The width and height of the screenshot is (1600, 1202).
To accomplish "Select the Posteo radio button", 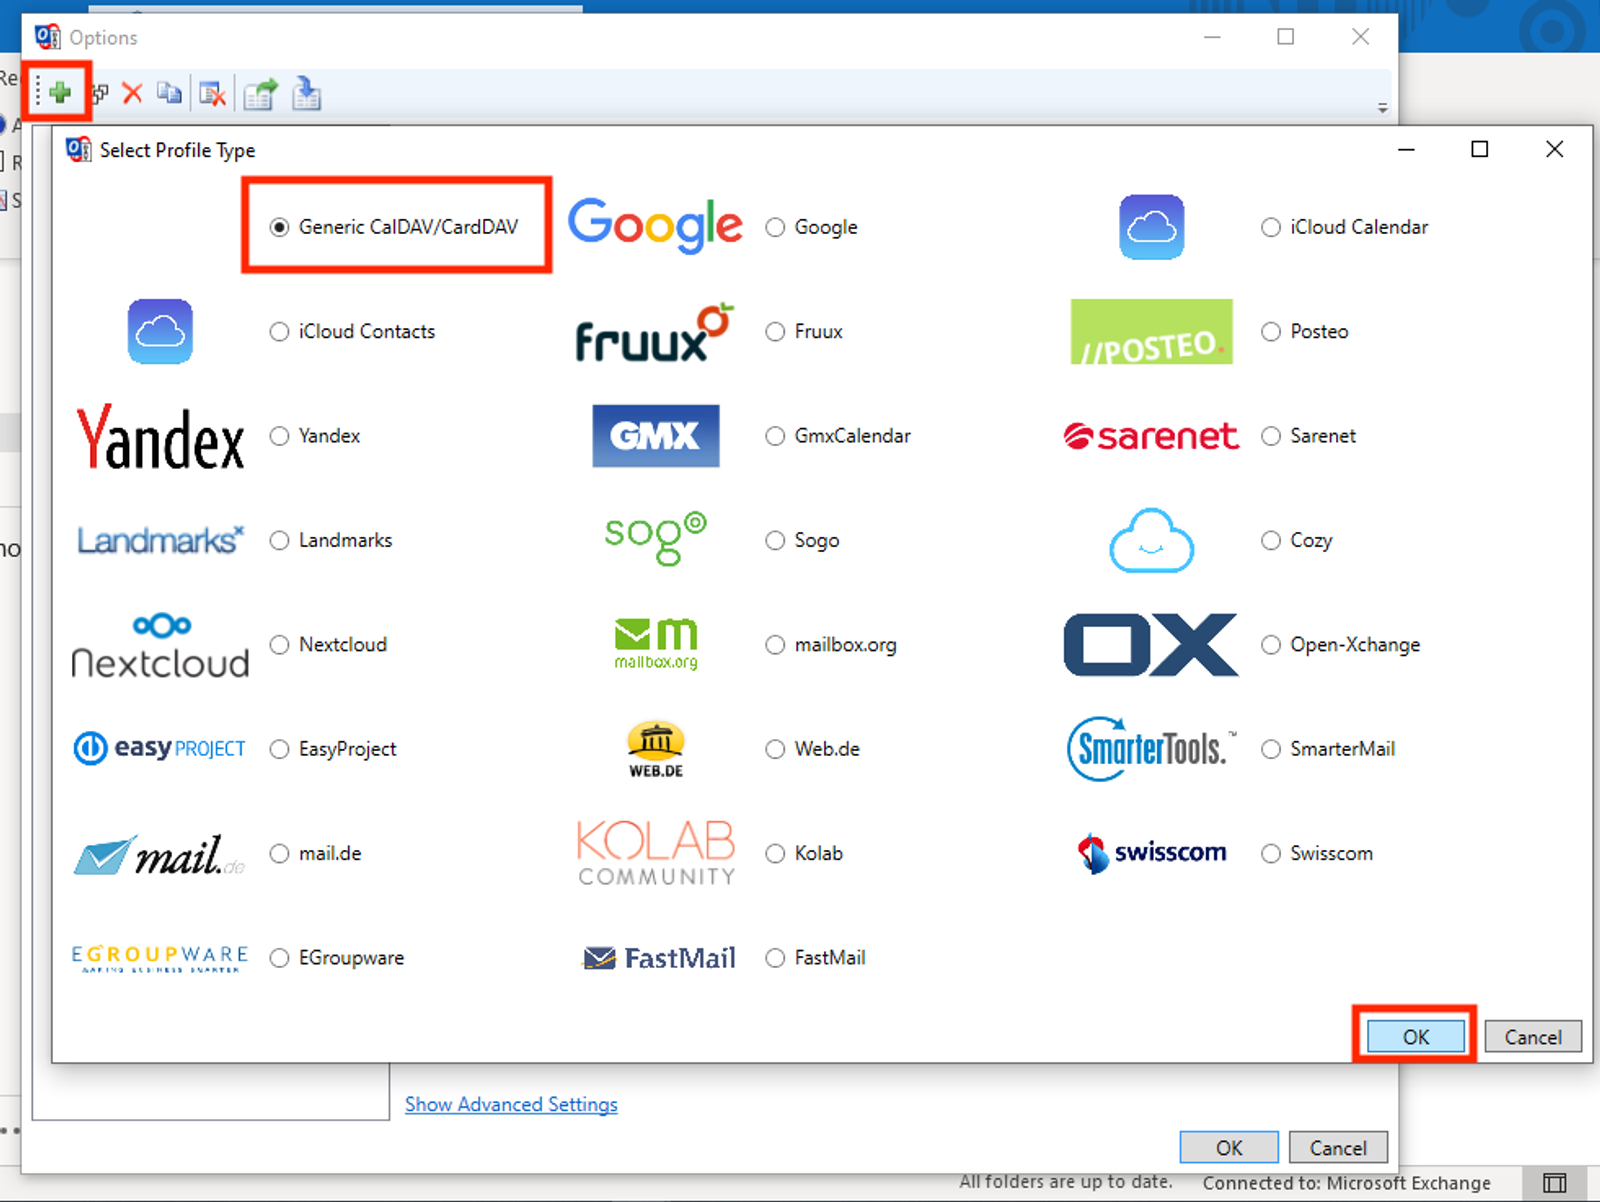I will click(x=1271, y=331).
